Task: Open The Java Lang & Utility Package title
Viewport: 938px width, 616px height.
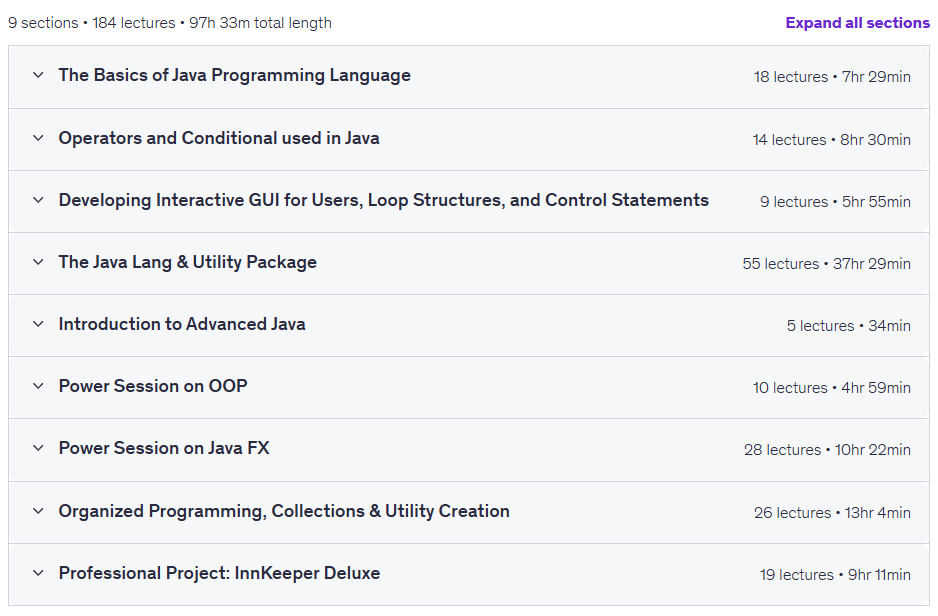Action: [x=188, y=262]
